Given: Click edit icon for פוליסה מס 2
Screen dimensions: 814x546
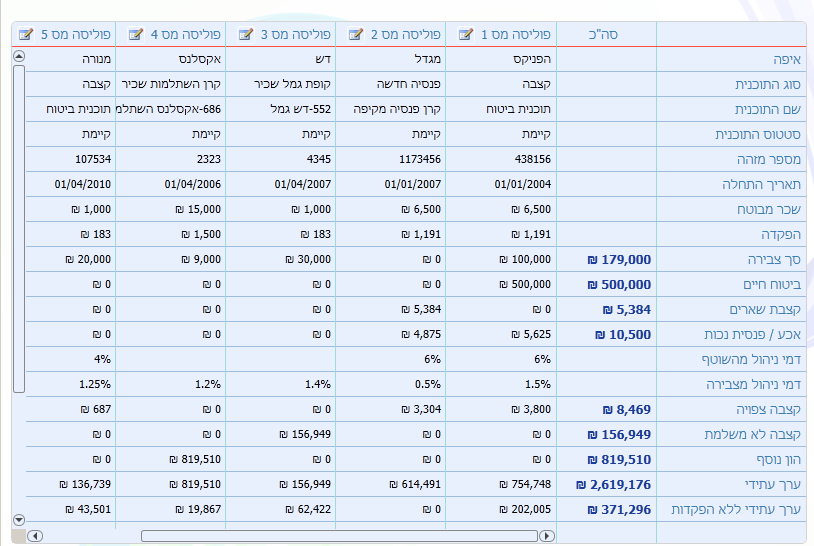Looking at the screenshot, I should [x=356, y=35].
